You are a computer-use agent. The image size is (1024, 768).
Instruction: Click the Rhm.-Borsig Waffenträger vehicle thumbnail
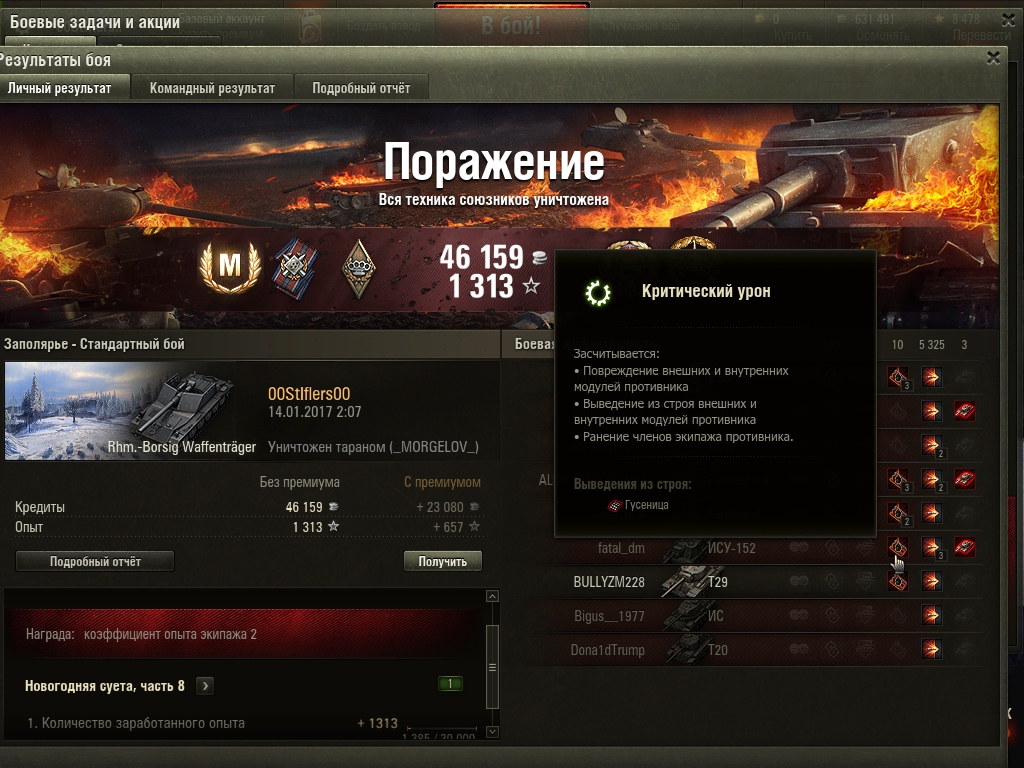pos(131,411)
